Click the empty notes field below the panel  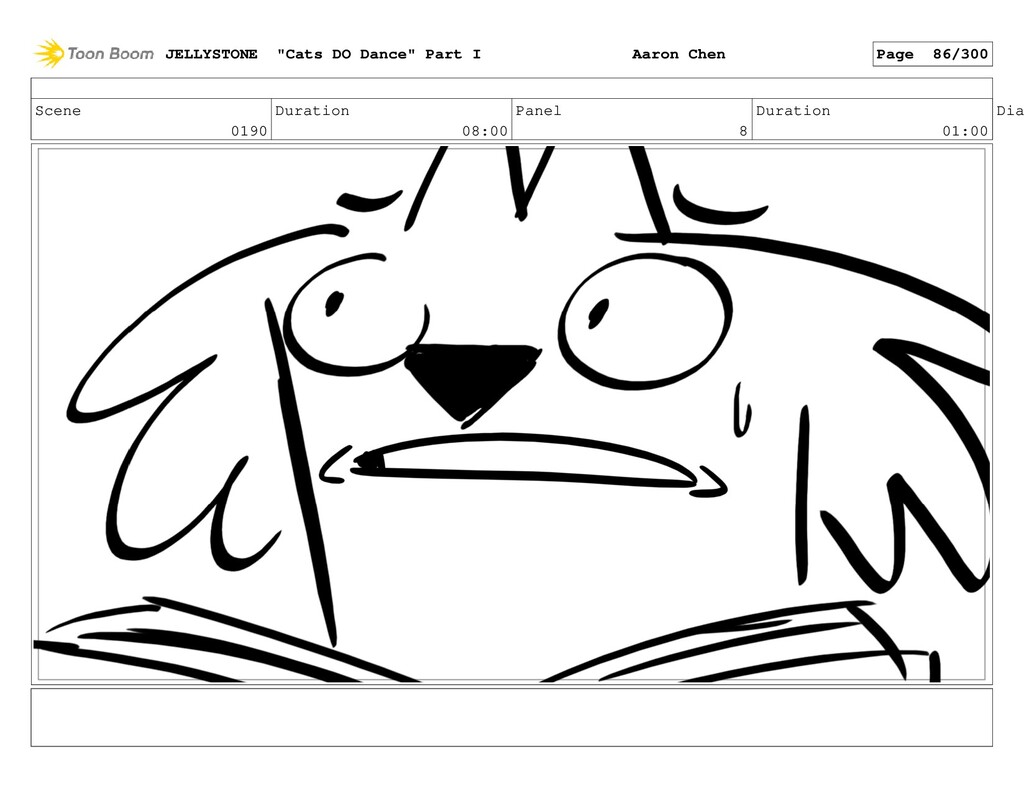[511, 717]
